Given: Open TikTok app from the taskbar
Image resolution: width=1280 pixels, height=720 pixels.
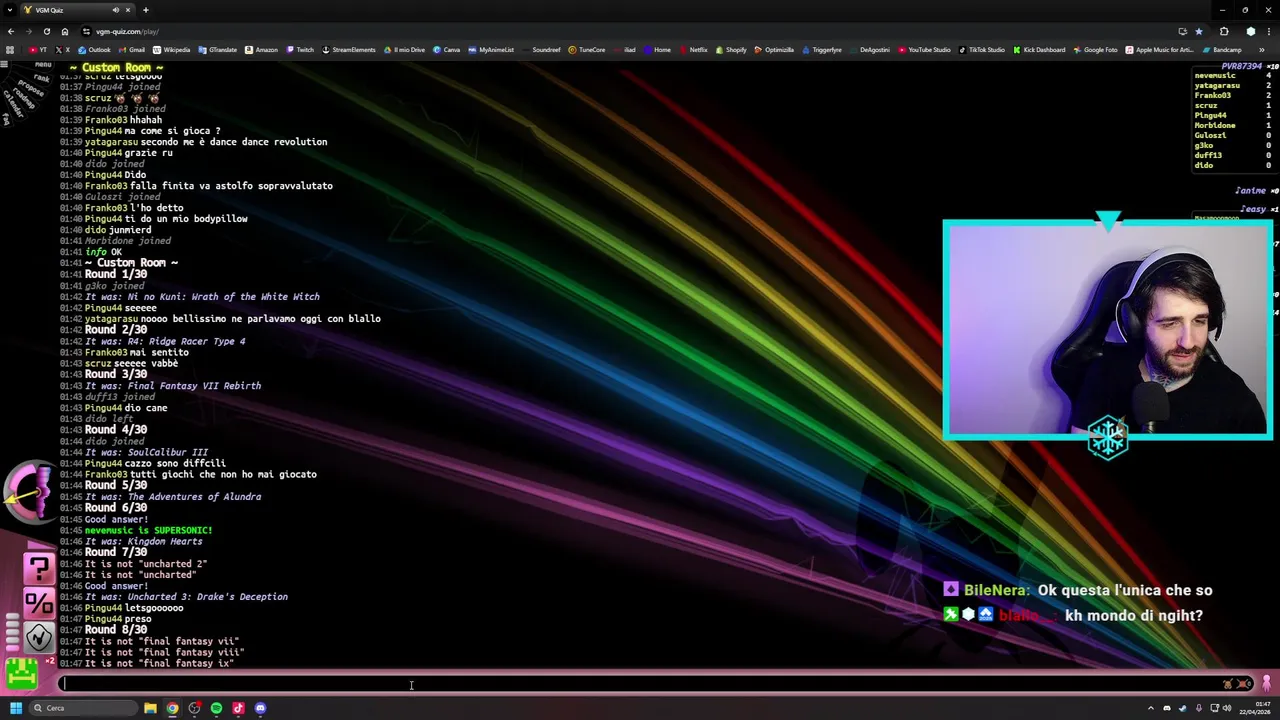Looking at the screenshot, I should pos(238,708).
